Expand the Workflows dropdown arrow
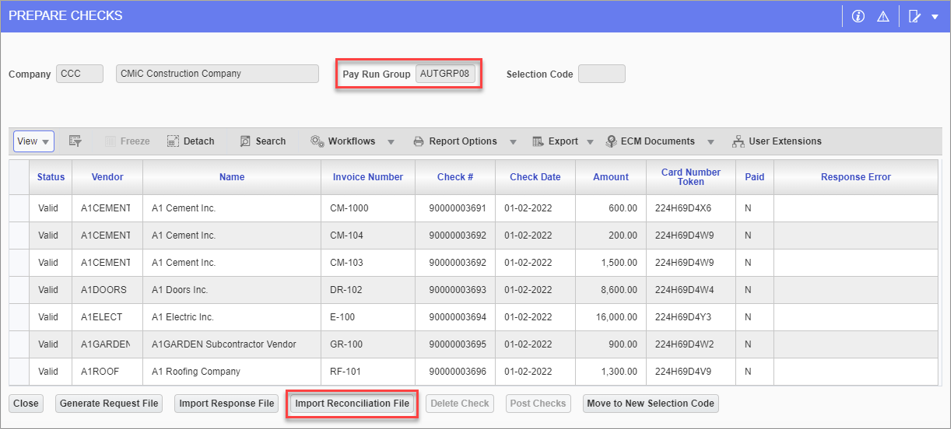 pyautogui.click(x=391, y=142)
